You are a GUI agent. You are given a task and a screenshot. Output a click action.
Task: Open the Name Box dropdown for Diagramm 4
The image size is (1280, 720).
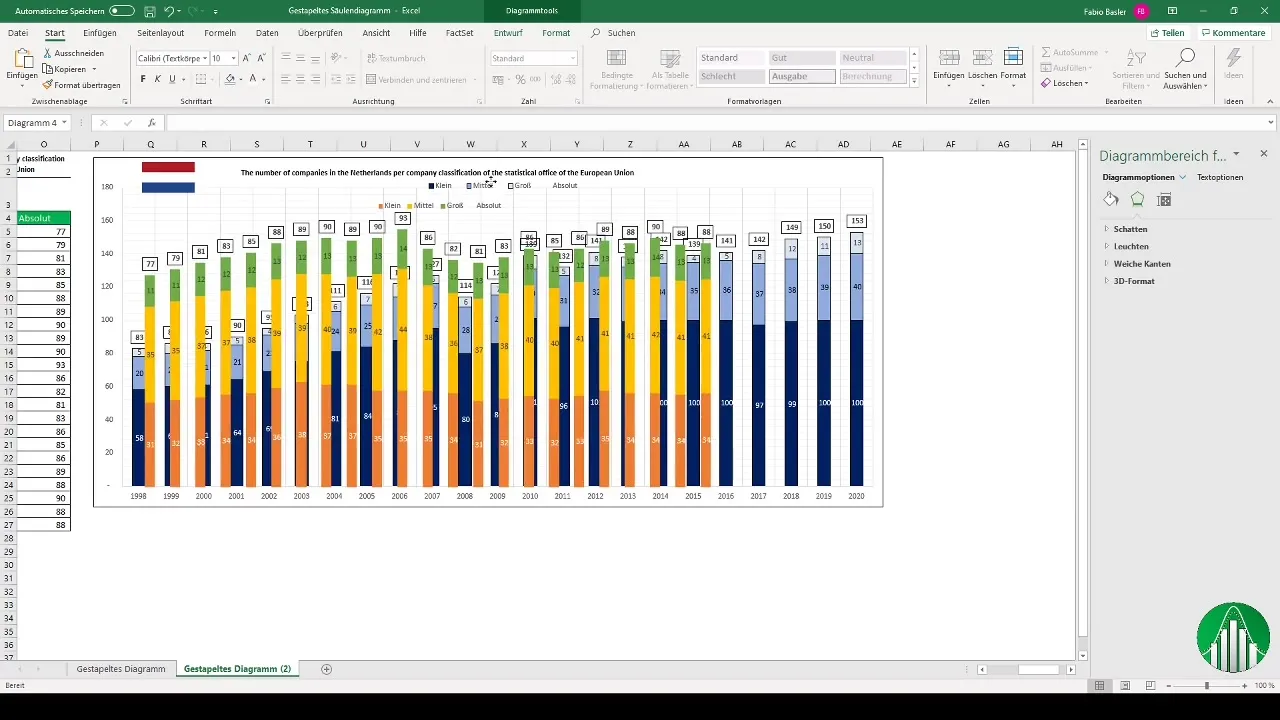click(64, 123)
